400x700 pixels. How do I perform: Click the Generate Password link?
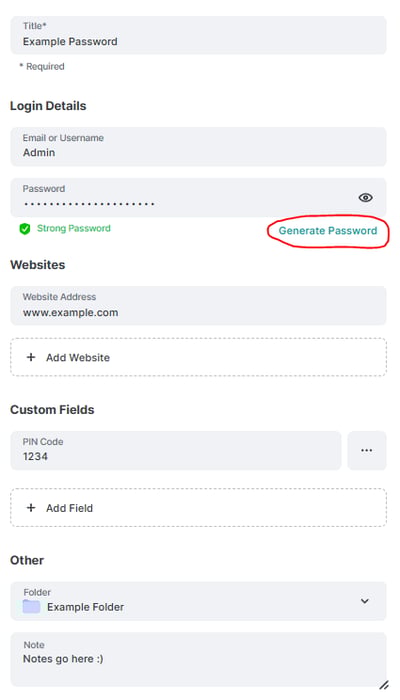[328, 231]
